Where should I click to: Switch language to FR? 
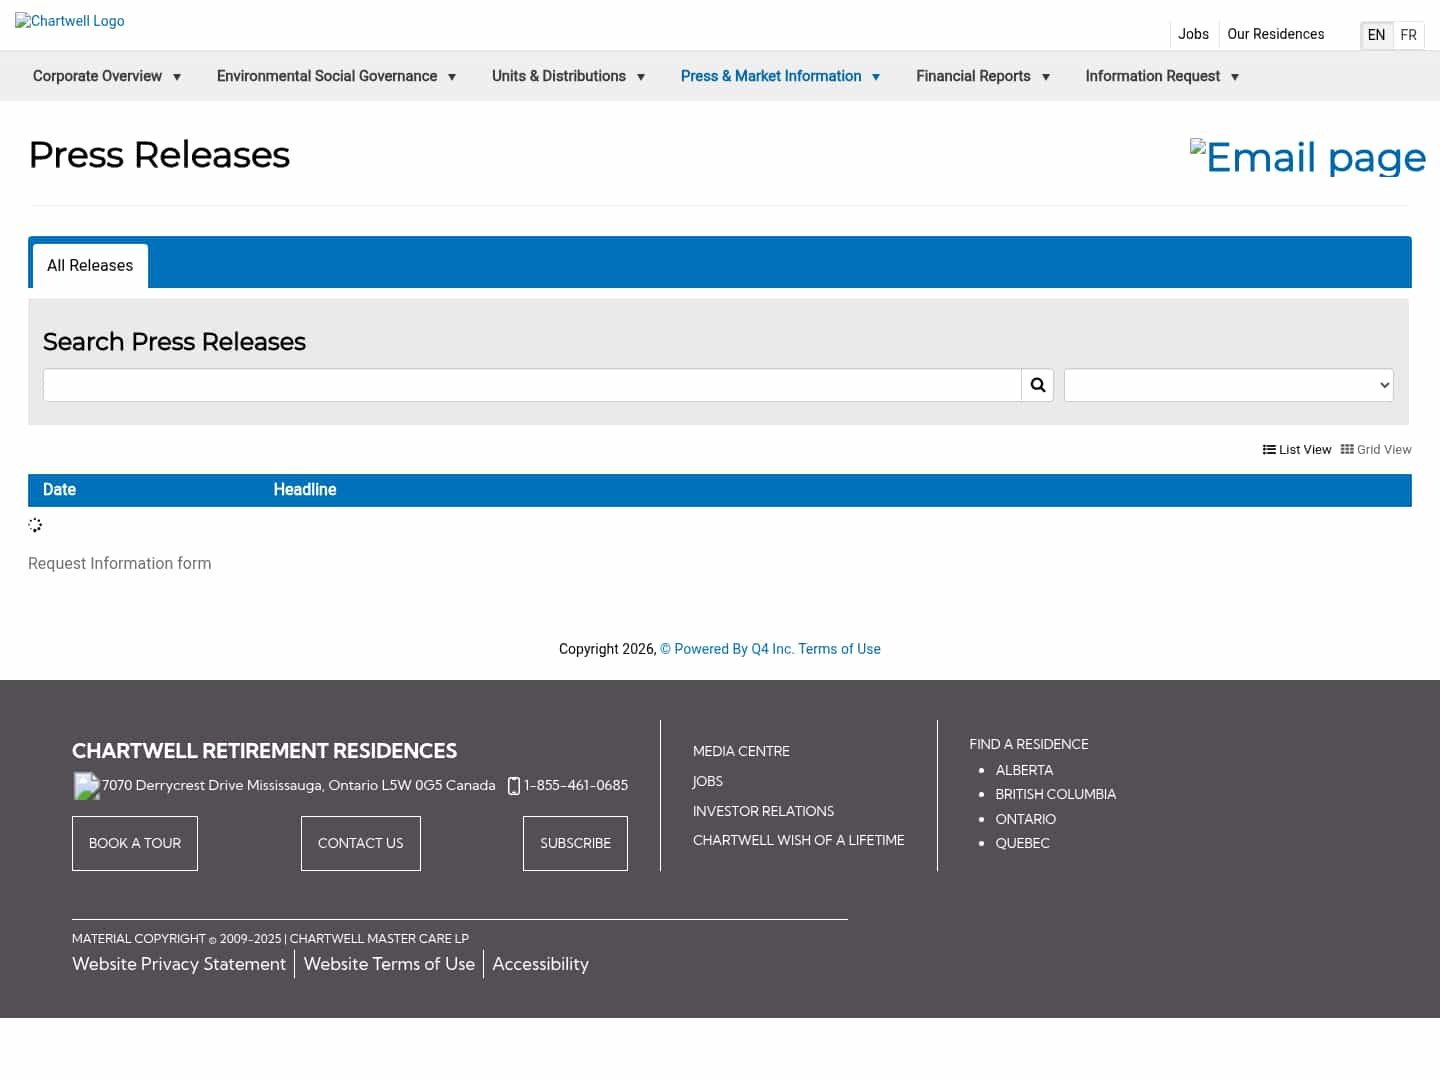coord(1408,35)
